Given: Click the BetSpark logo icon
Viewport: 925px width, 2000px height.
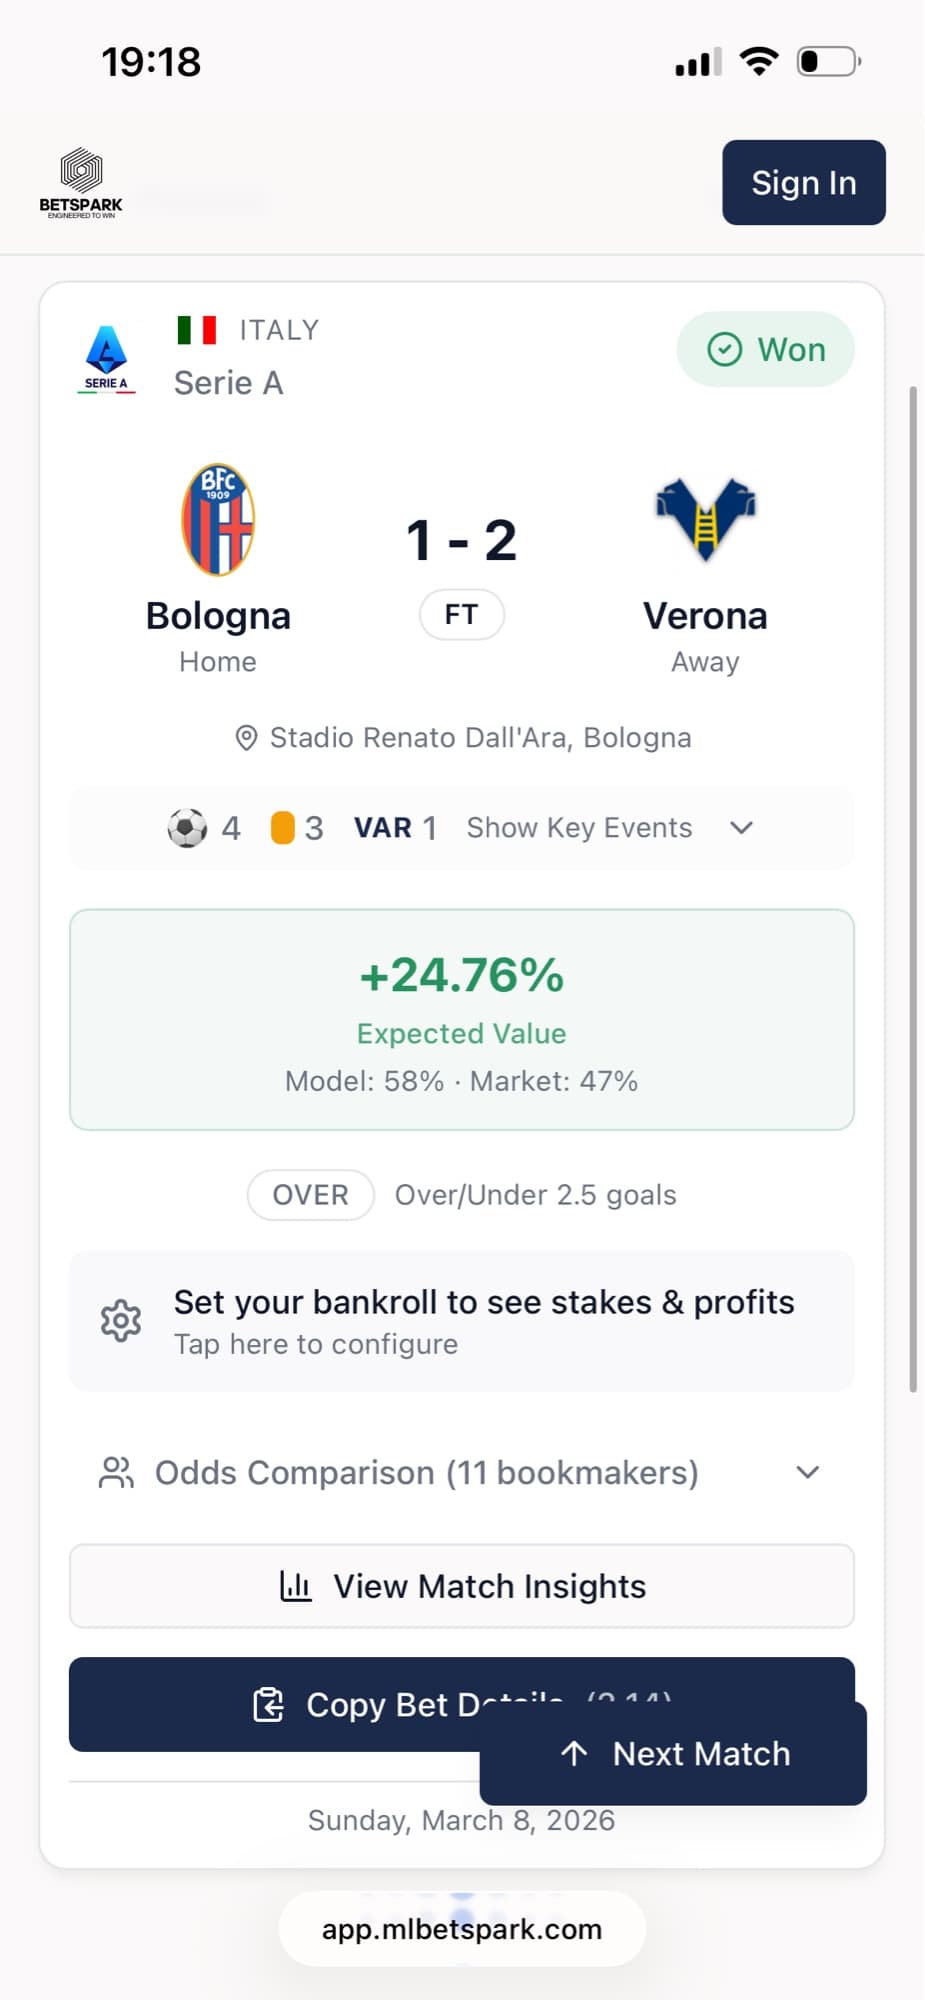Looking at the screenshot, I should [x=80, y=170].
